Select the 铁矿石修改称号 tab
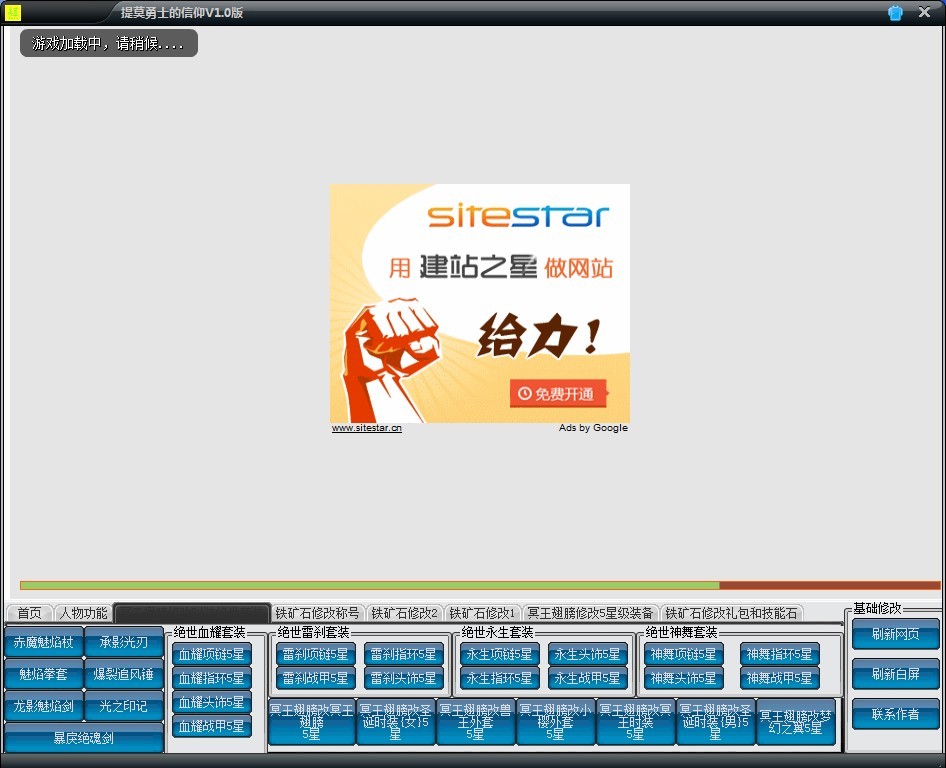The width and height of the screenshot is (946, 768). pyautogui.click(x=317, y=613)
